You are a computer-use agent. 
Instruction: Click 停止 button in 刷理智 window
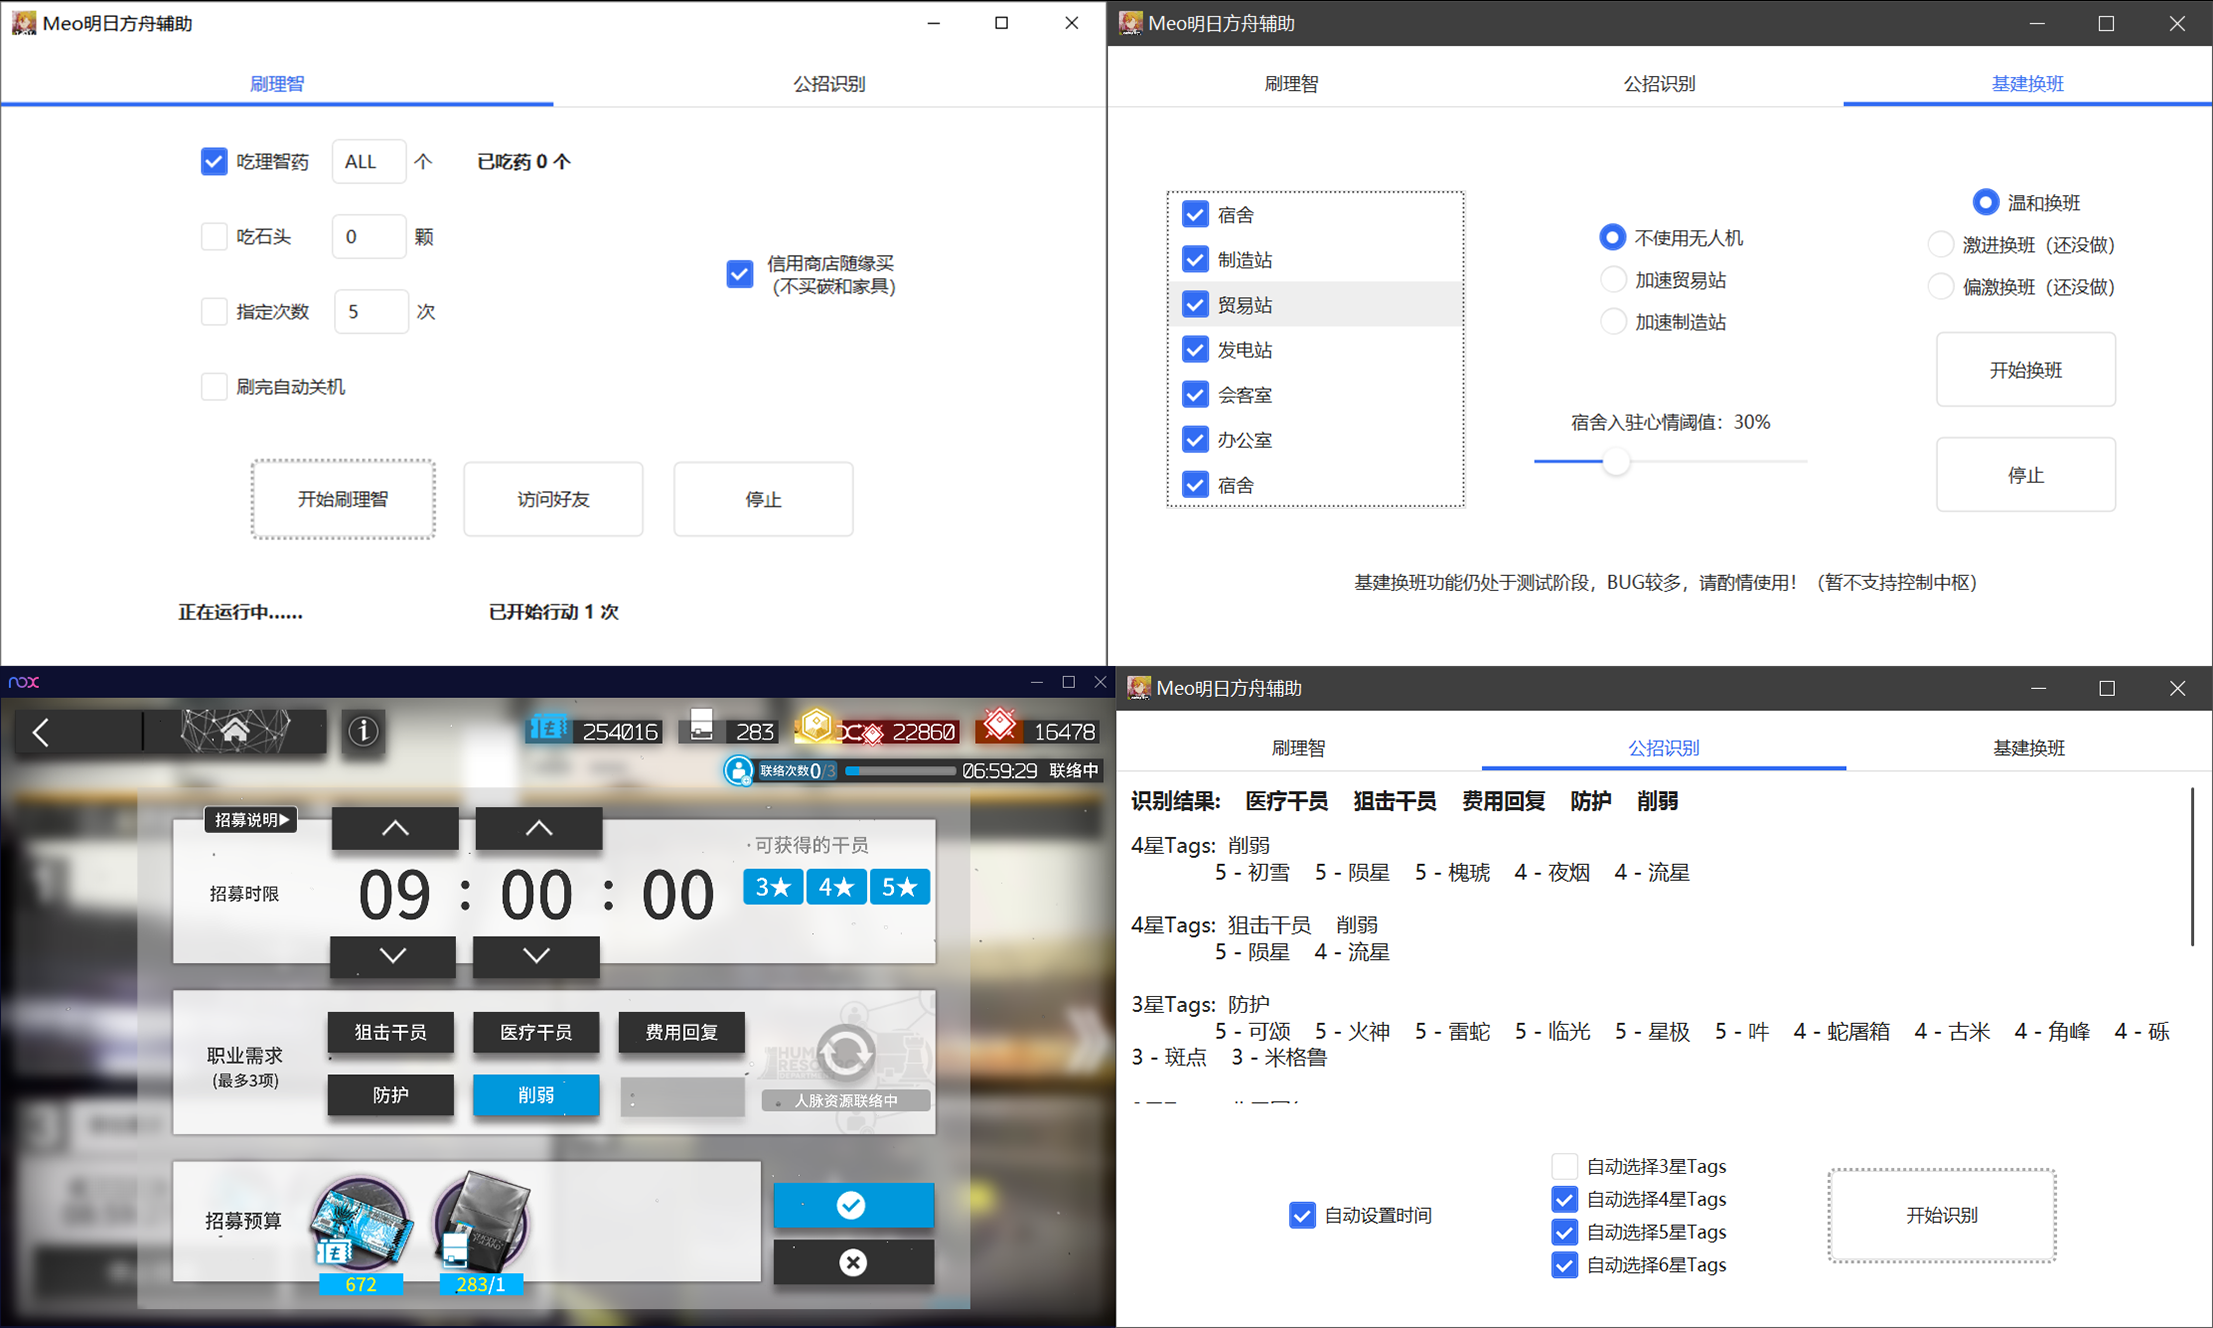click(763, 499)
